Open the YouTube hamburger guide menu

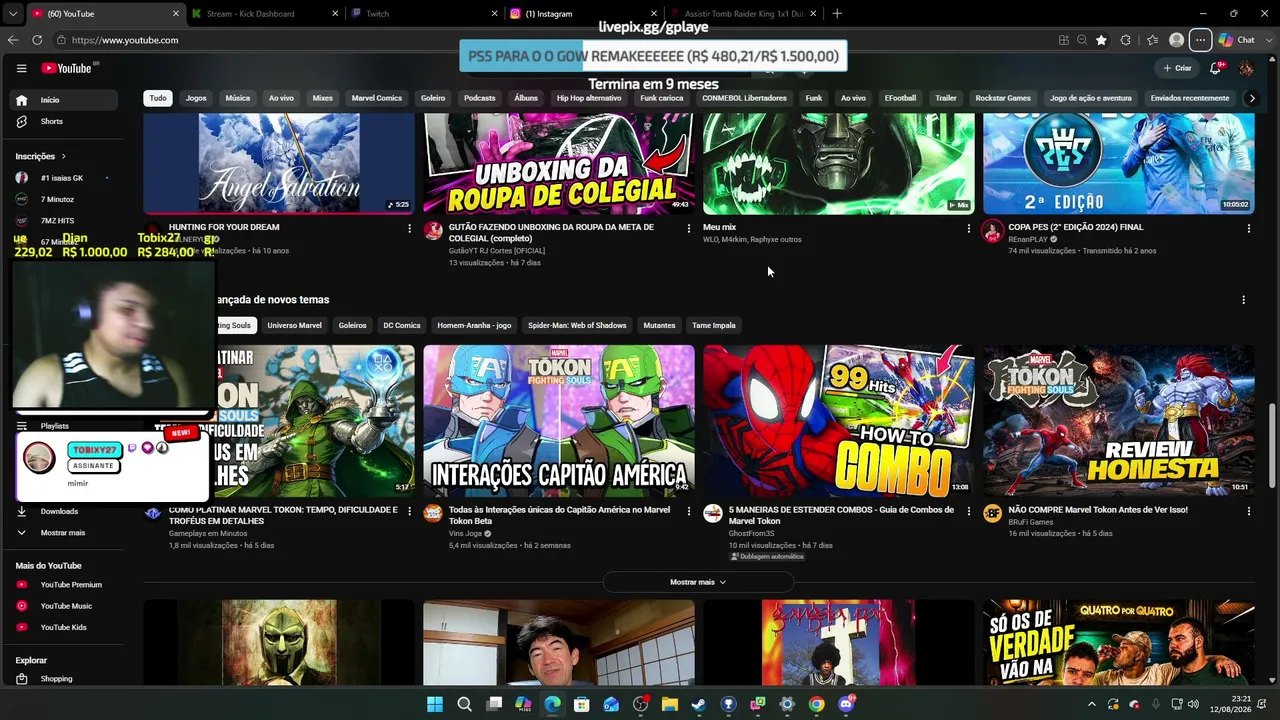point(21,68)
